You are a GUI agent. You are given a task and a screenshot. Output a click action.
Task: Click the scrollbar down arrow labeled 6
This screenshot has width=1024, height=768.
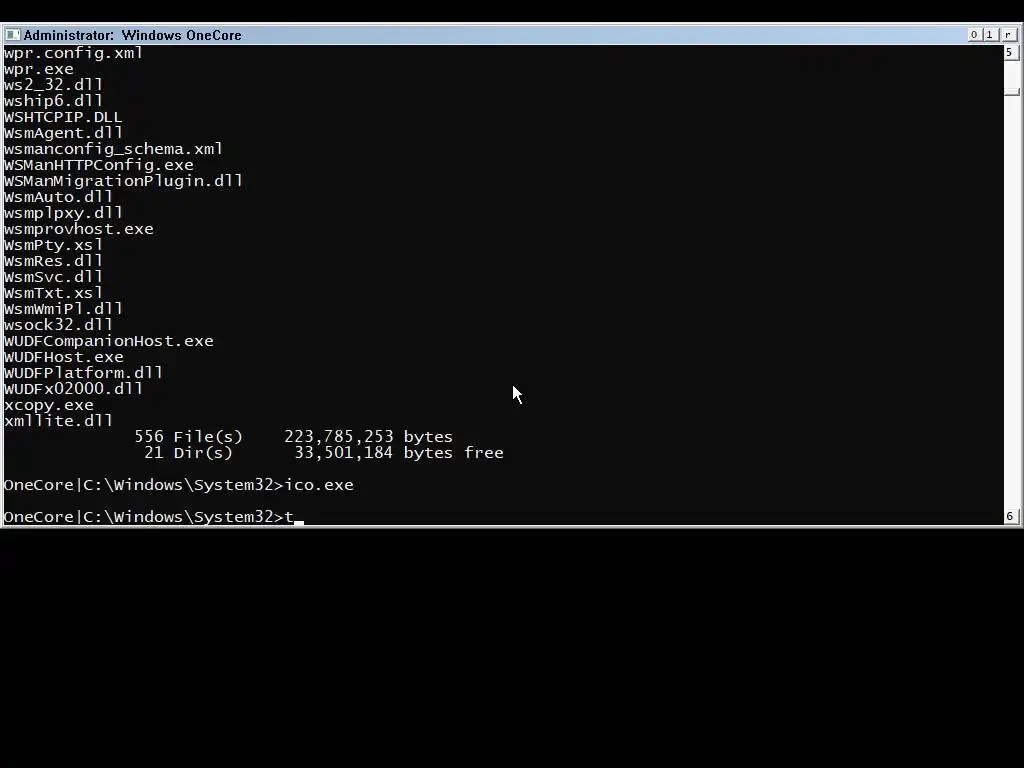point(1010,517)
